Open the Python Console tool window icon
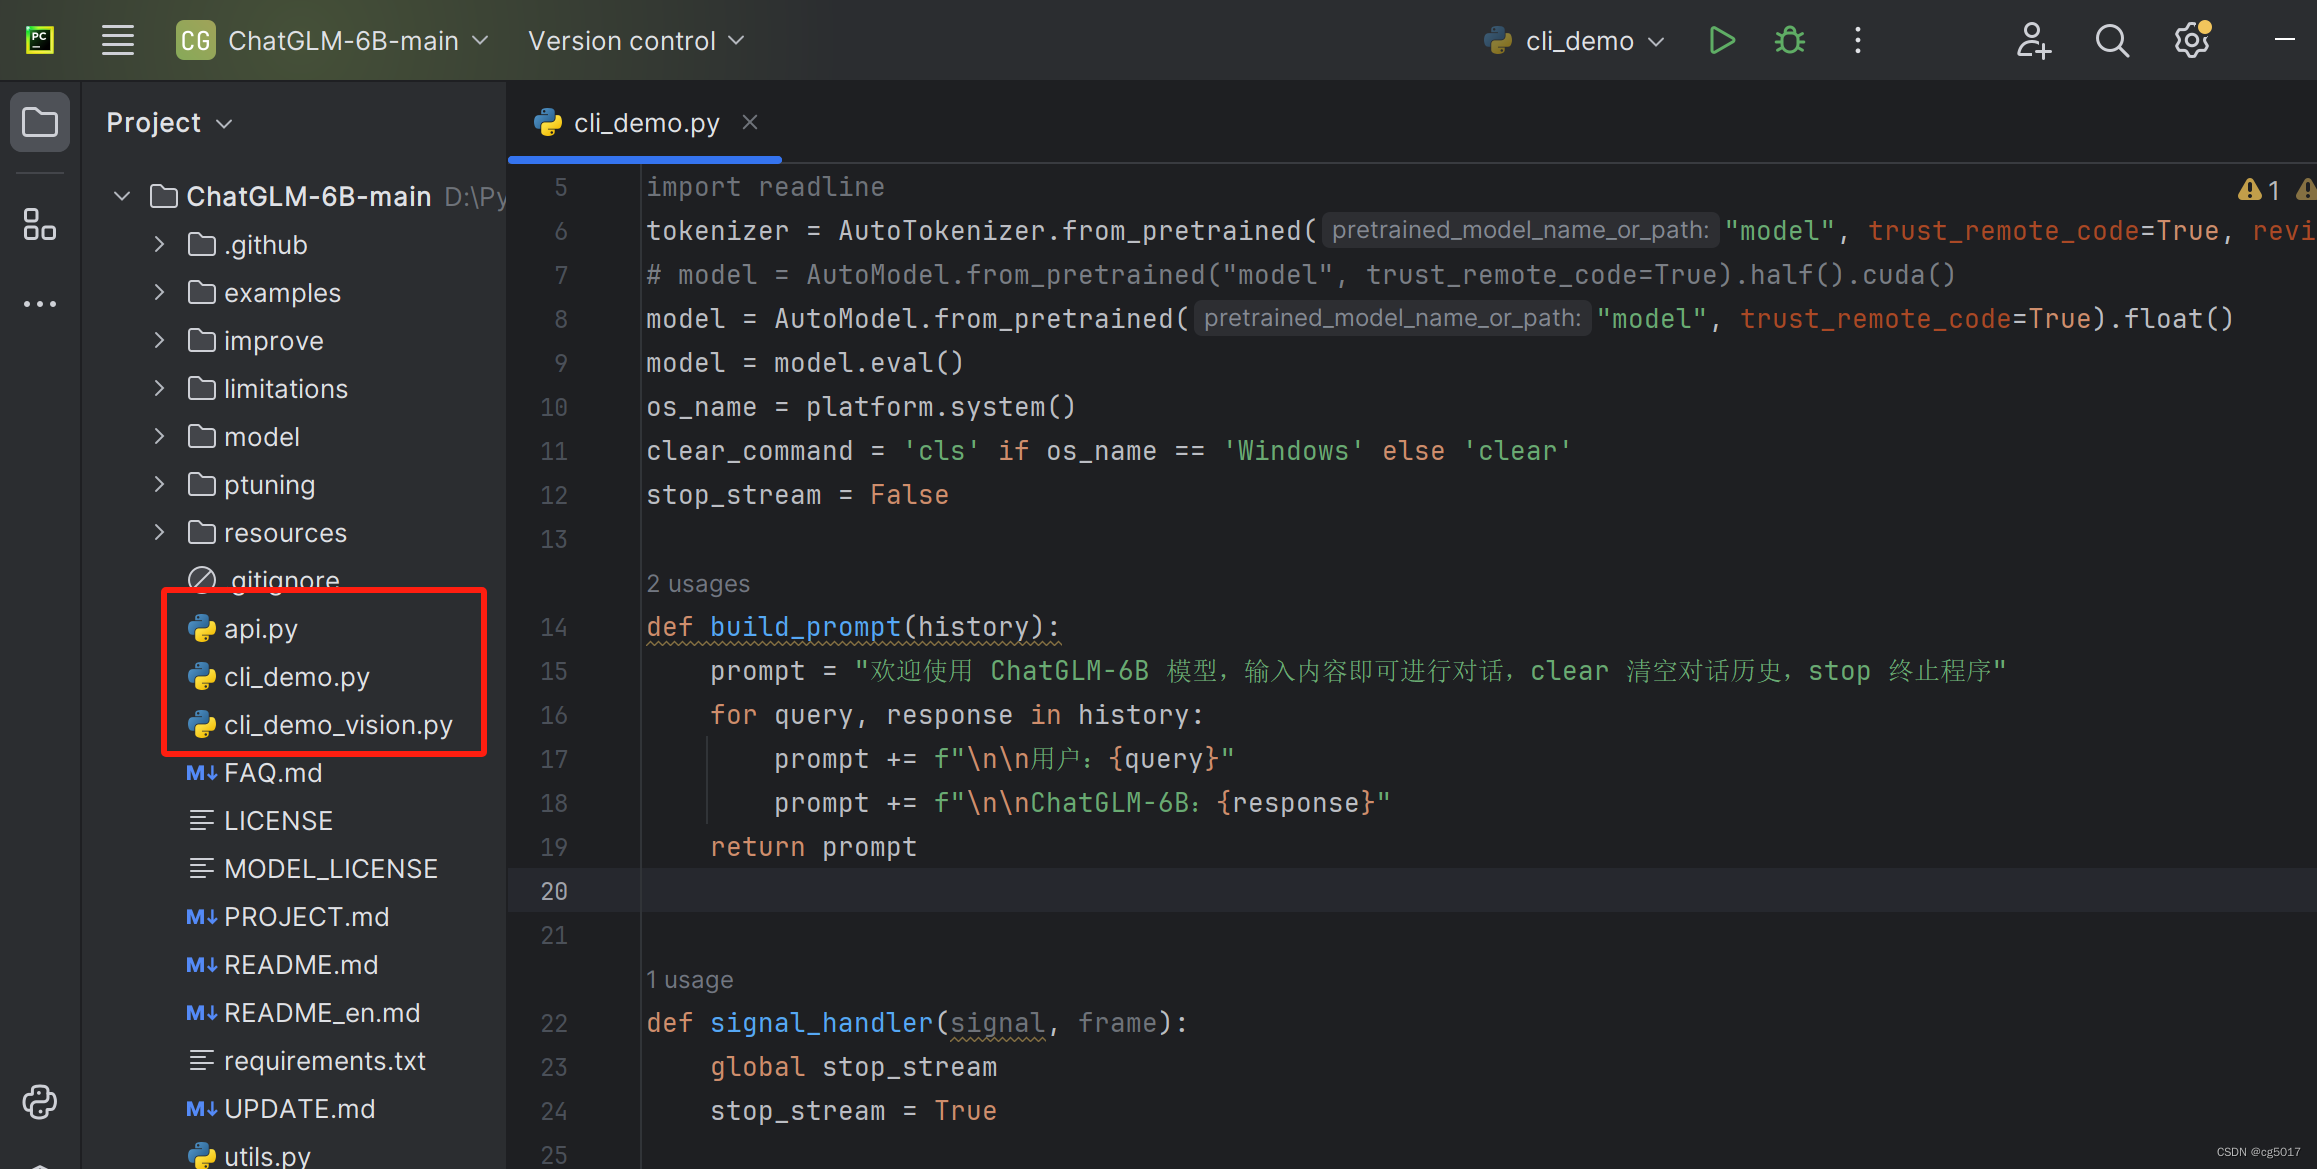 click(40, 1102)
